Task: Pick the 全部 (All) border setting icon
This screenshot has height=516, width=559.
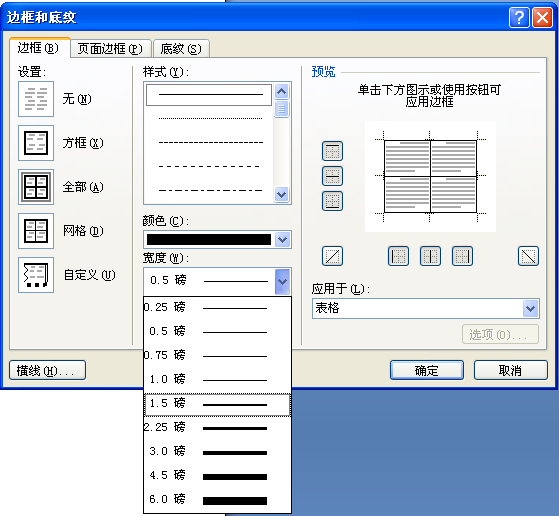Action: click(36, 187)
